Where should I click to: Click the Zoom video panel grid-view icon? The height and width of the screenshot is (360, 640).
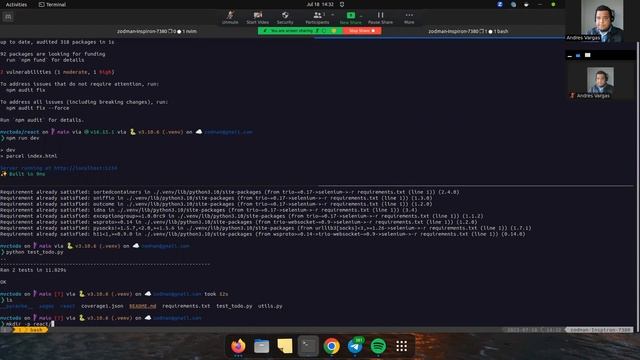coord(587,55)
